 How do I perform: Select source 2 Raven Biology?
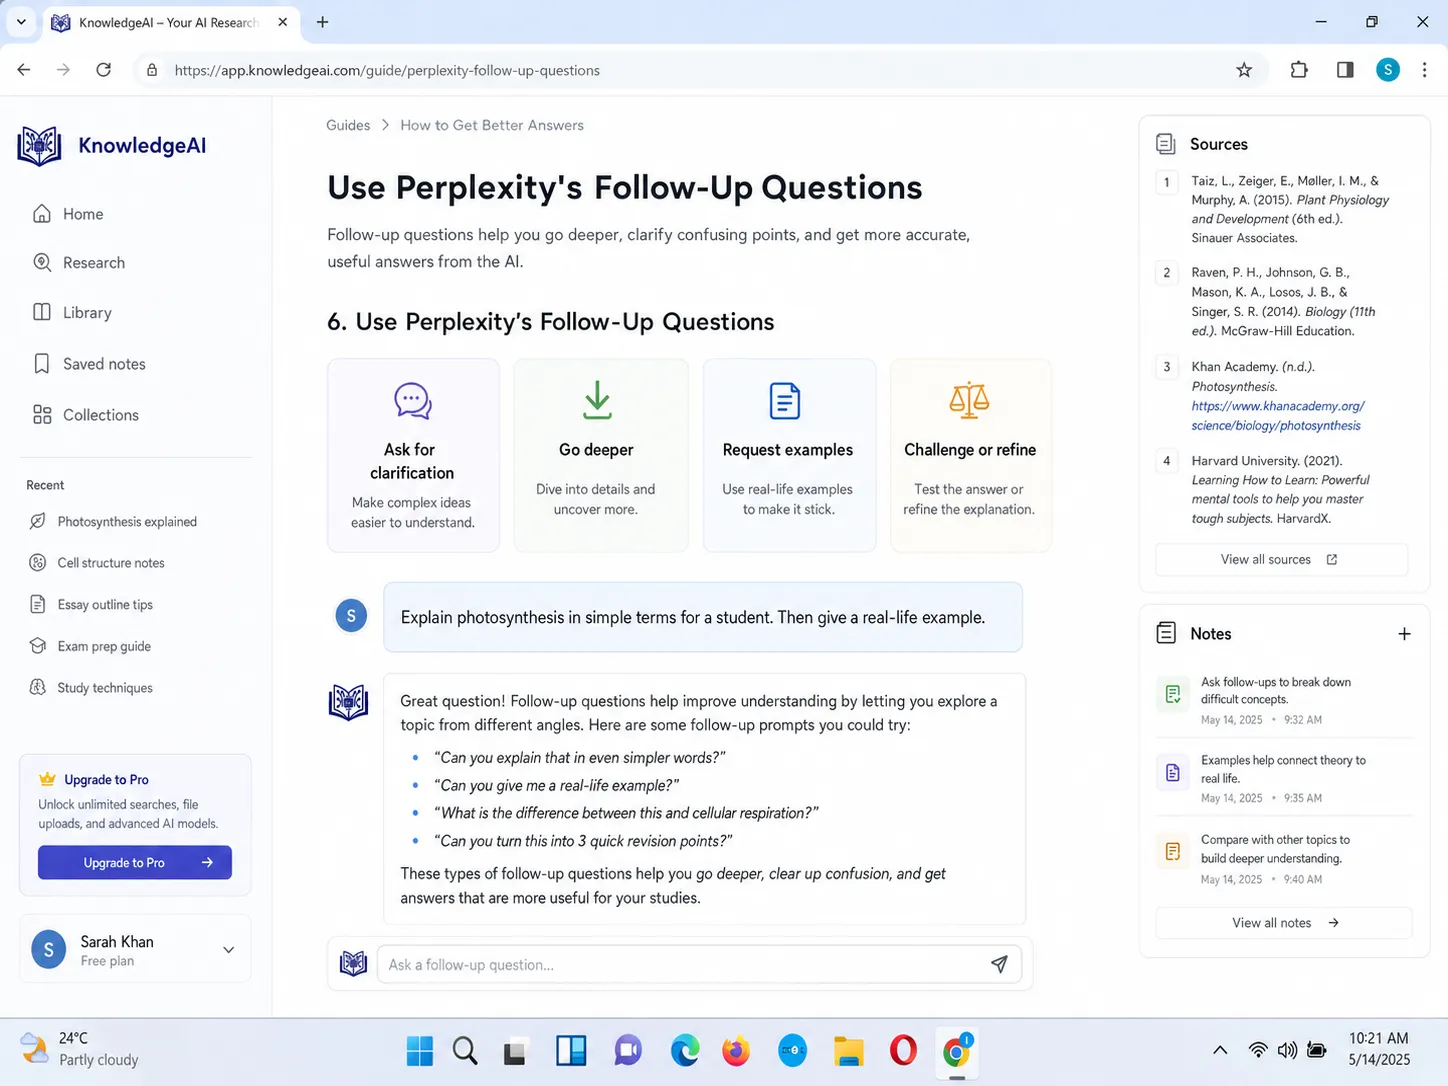(1283, 301)
